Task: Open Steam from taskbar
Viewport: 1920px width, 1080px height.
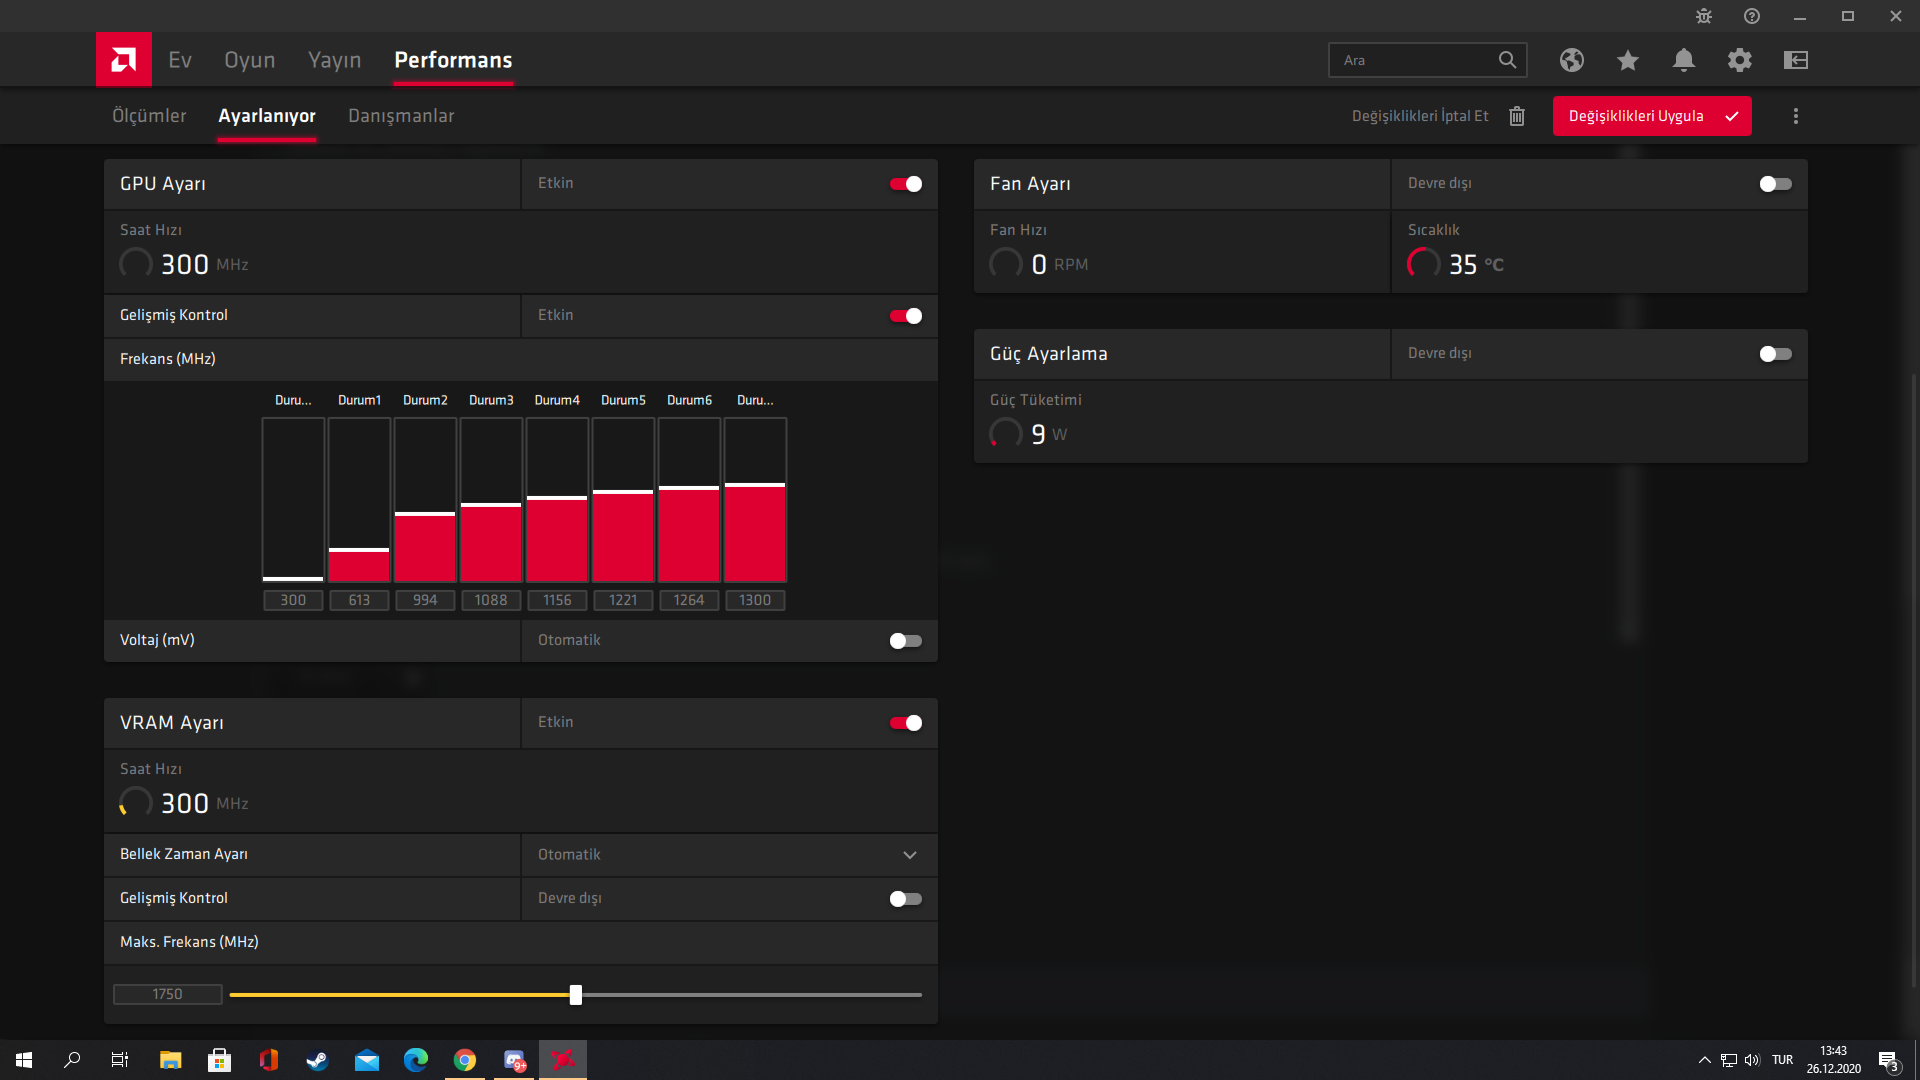Action: [x=318, y=1060]
